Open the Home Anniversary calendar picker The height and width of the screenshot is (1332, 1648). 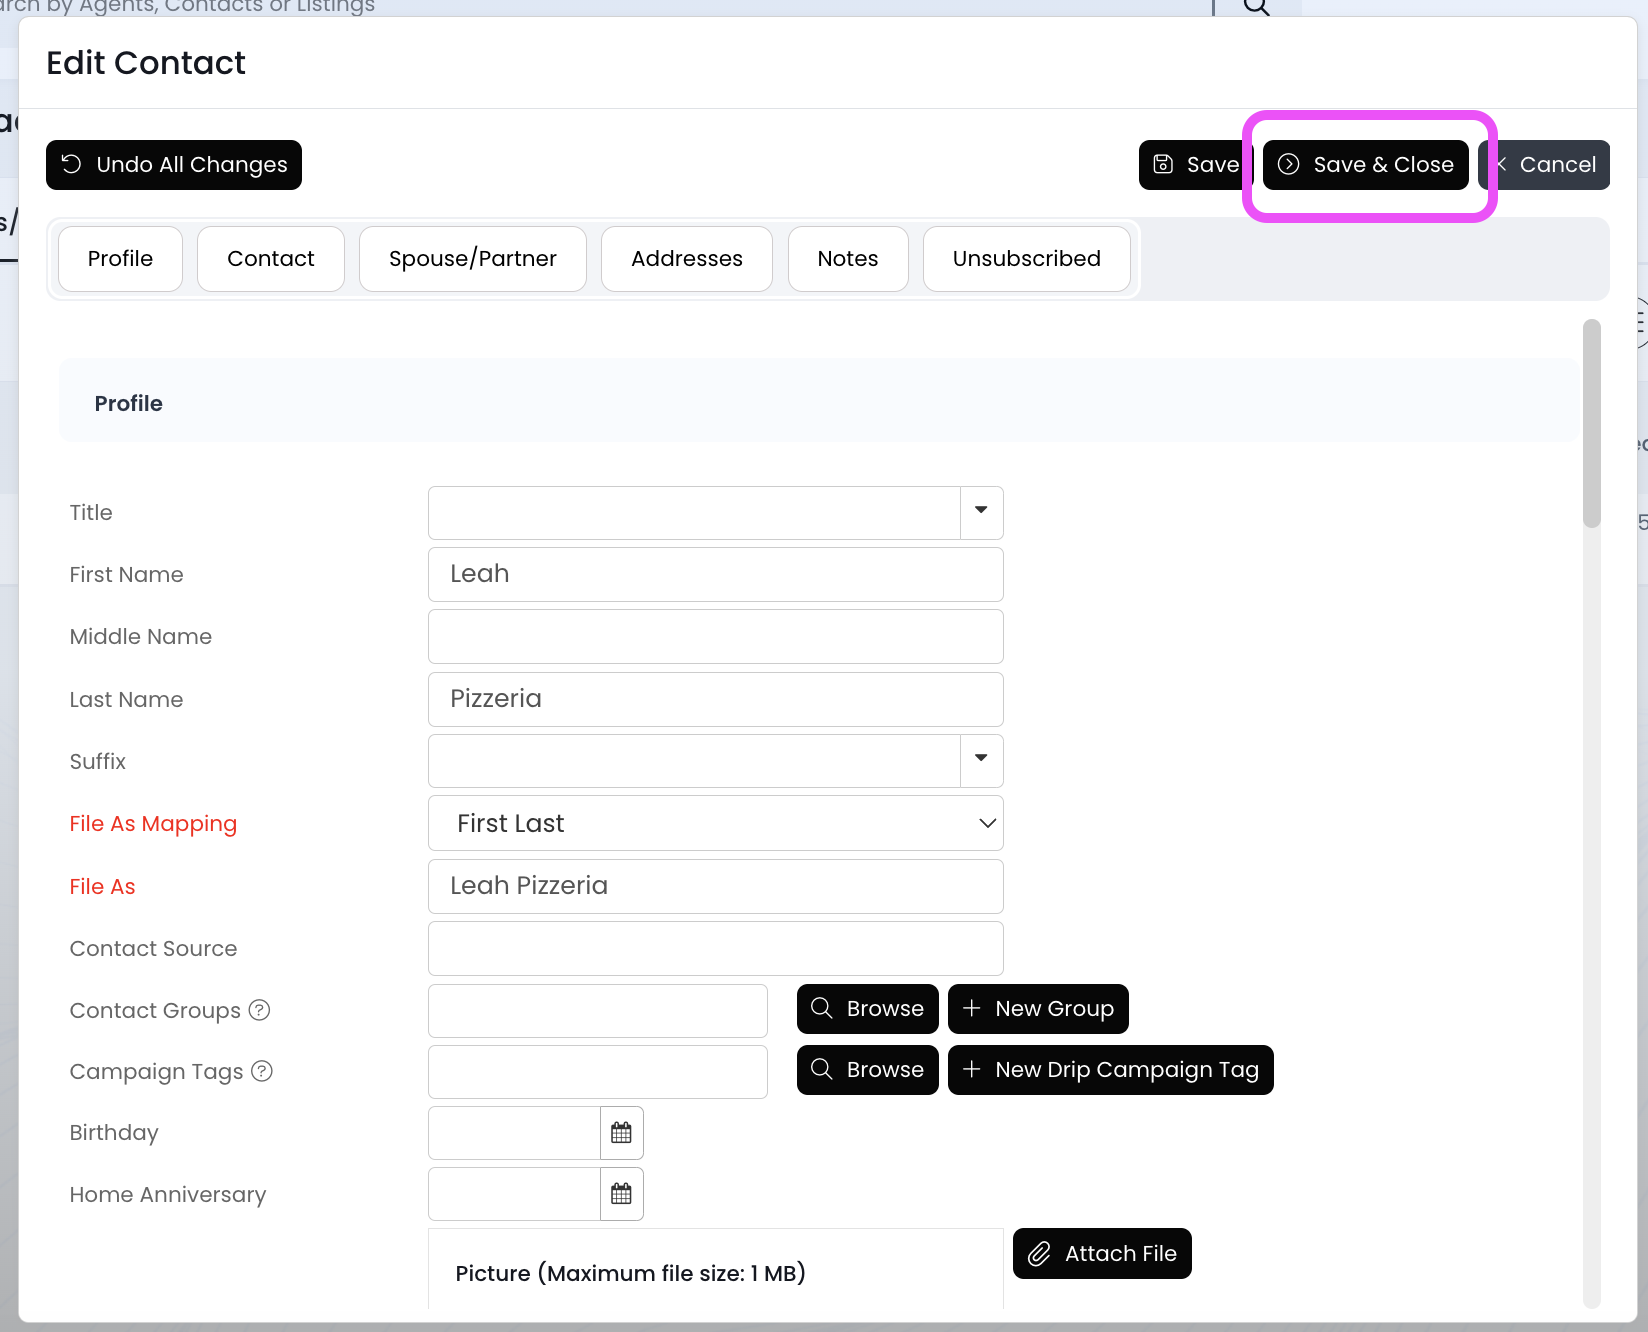coord(621,1194)
